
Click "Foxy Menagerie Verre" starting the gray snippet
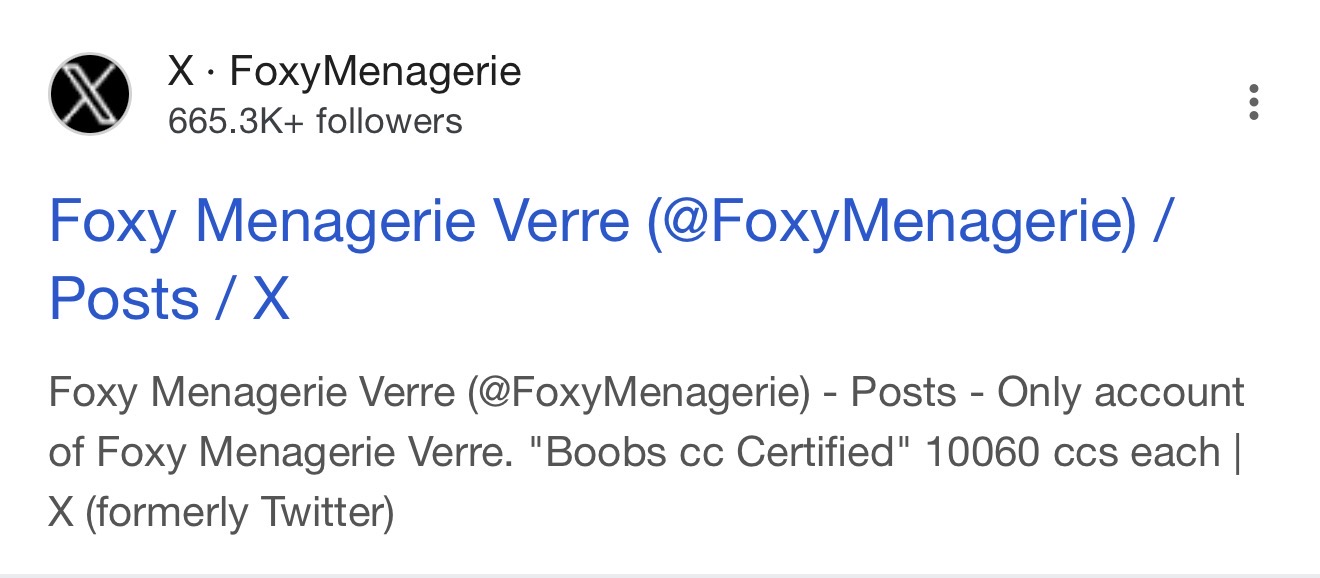click(x=251, y=393)
